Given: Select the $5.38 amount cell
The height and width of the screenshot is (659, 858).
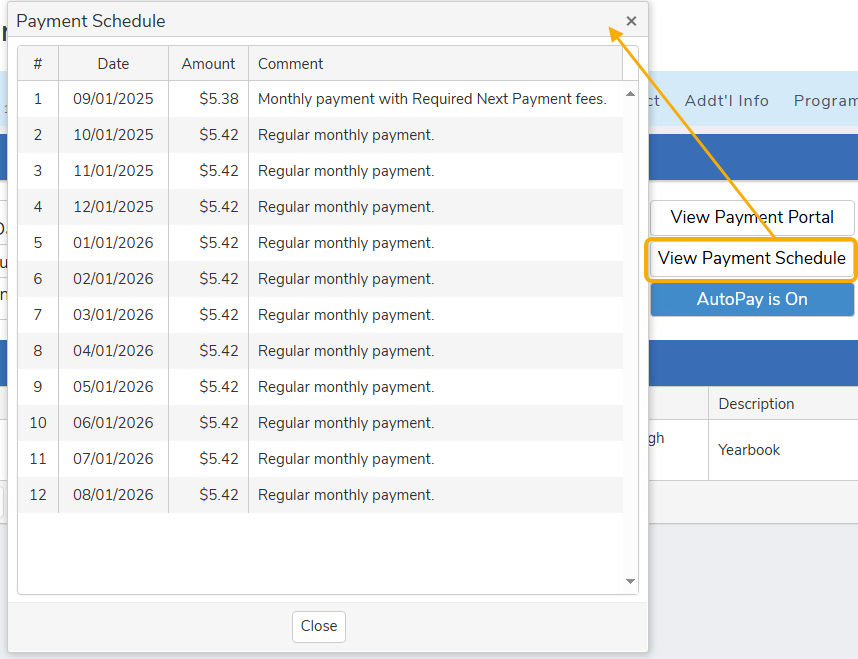Looking at the screenshot, I should 208,99.
